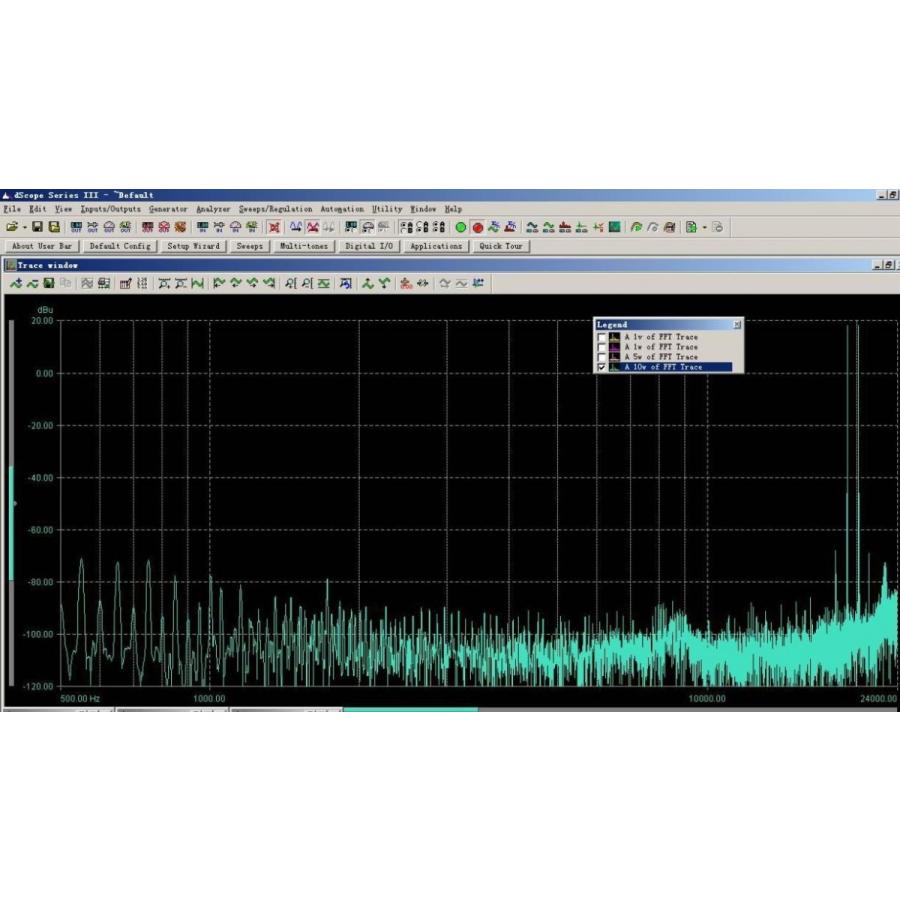Check the topmost trace checkbox in Legend
The width and height of the screenshot is (900, 900).
[601, 337]
